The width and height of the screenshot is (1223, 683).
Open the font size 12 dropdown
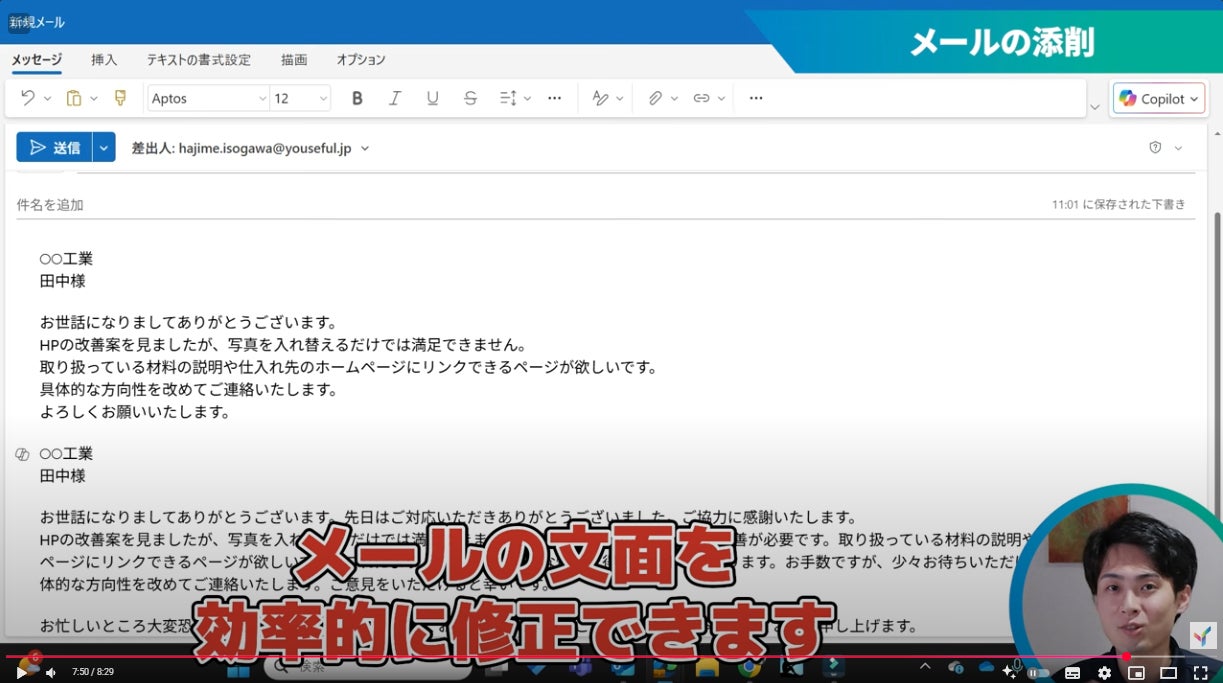301,98
